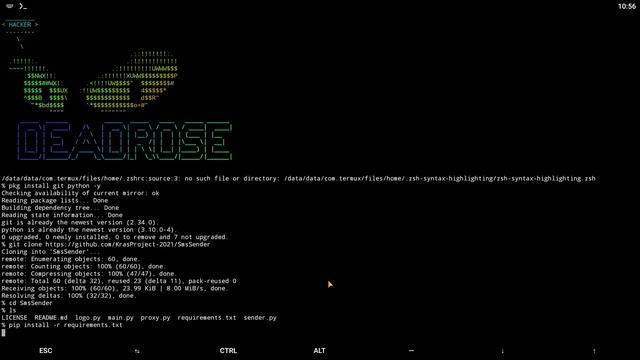Tap the ALT modifier key
The height and width of the screenshot is (360, 640).
(x=320, y=351)
